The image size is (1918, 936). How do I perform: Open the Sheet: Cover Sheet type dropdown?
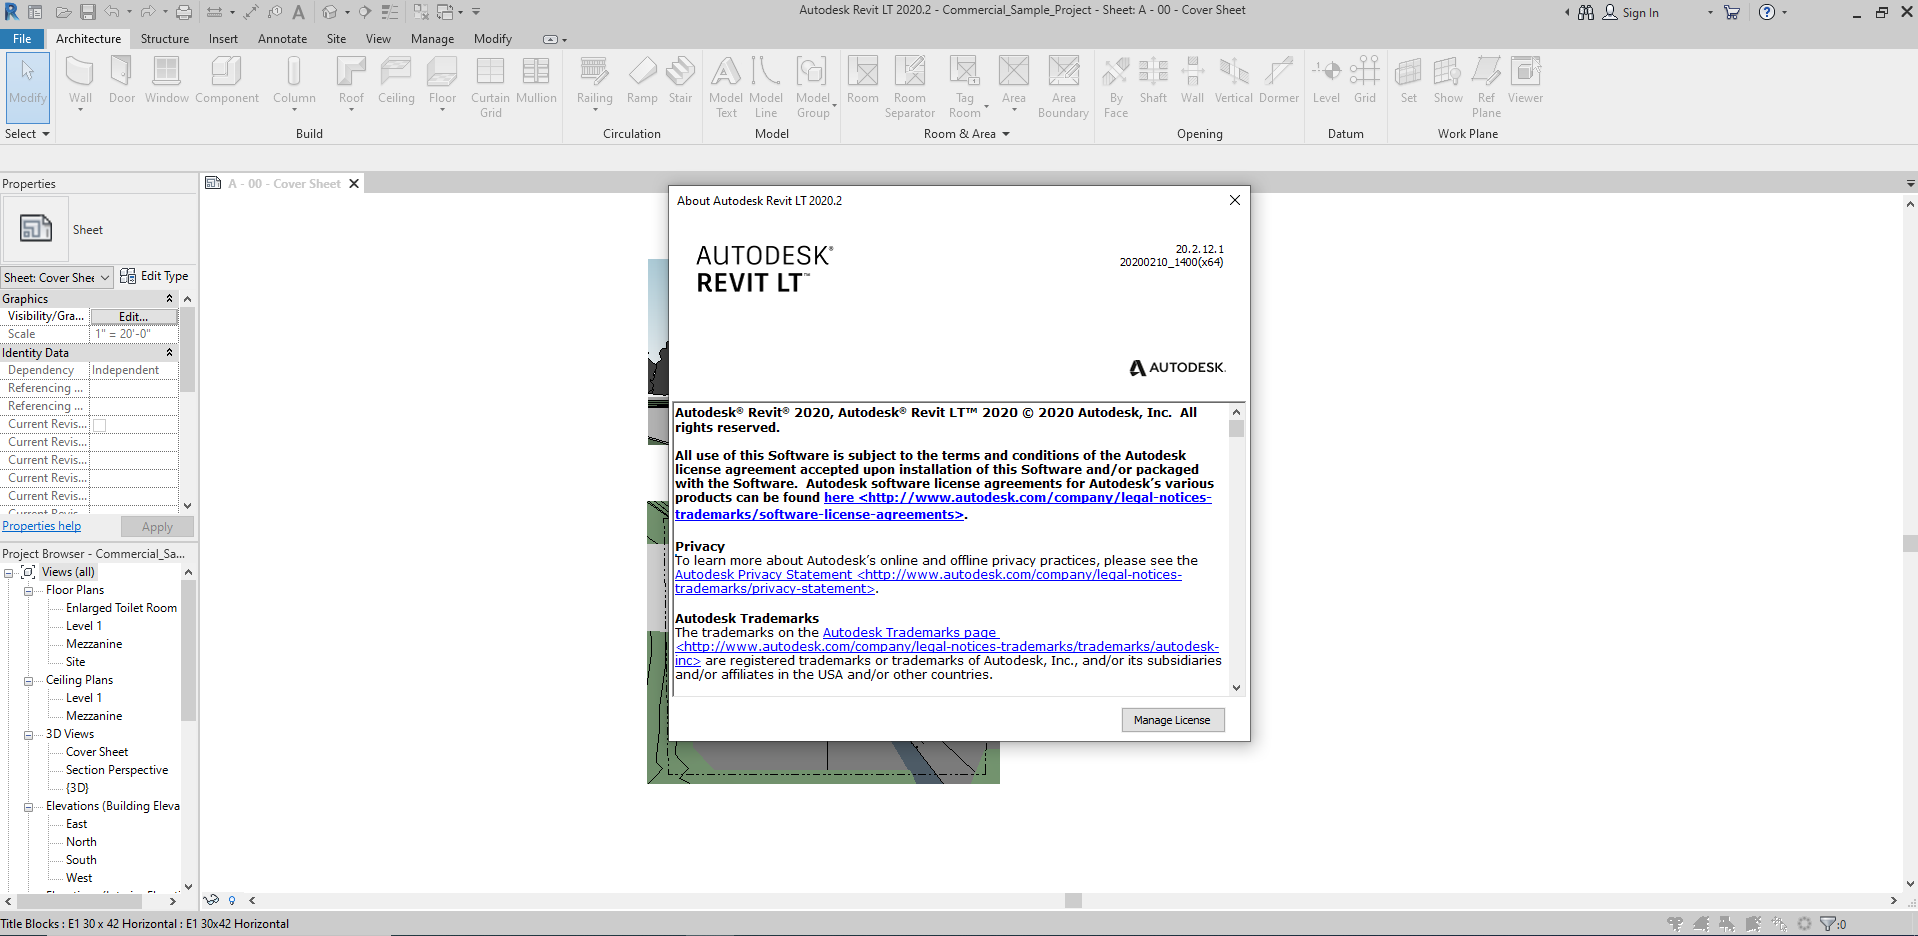tap(57, 277)
